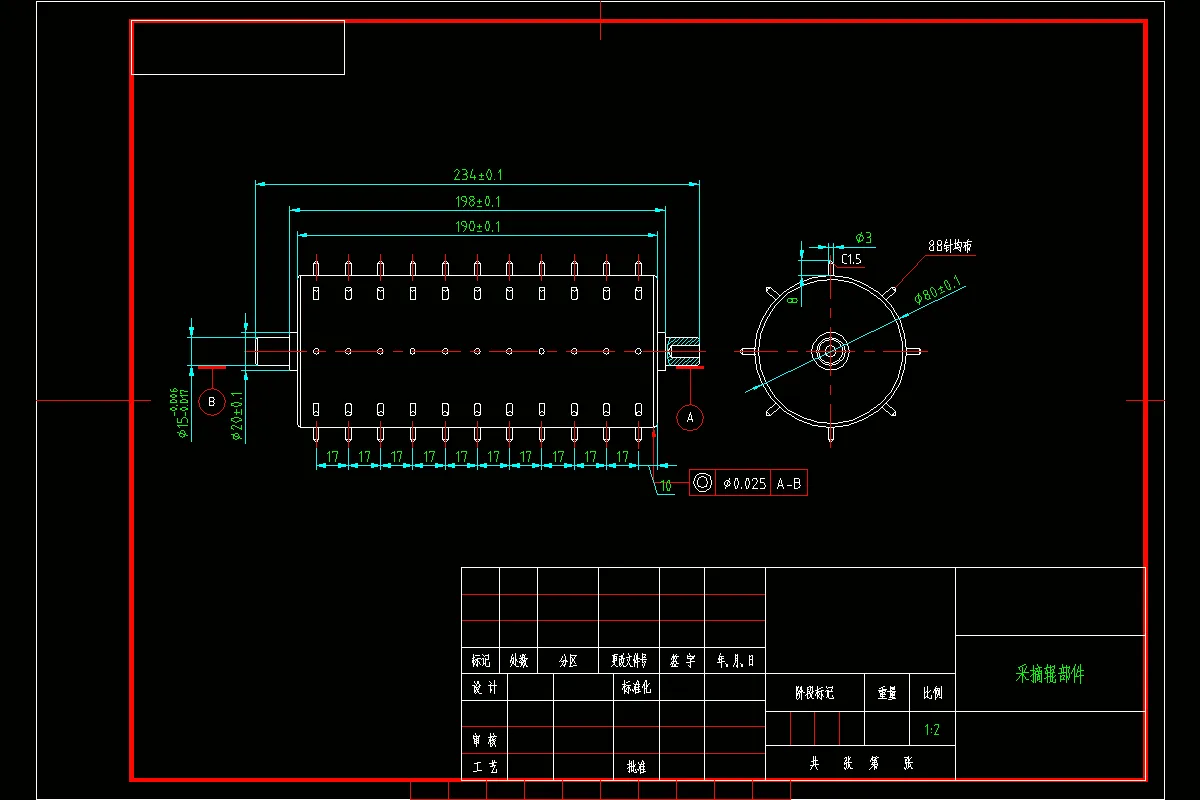Select the 比例 title block cell

(932, 692)
